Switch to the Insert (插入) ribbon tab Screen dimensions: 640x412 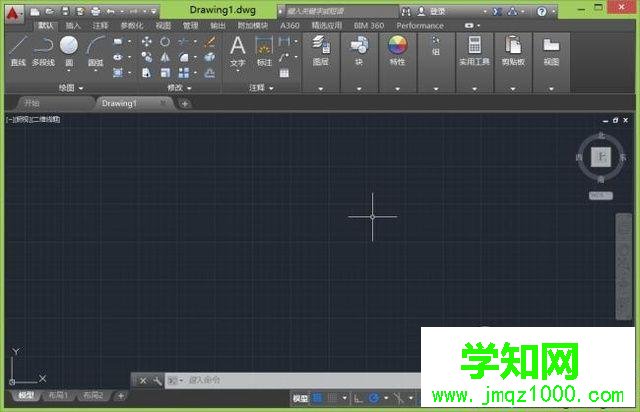click(x=73, y=26)
